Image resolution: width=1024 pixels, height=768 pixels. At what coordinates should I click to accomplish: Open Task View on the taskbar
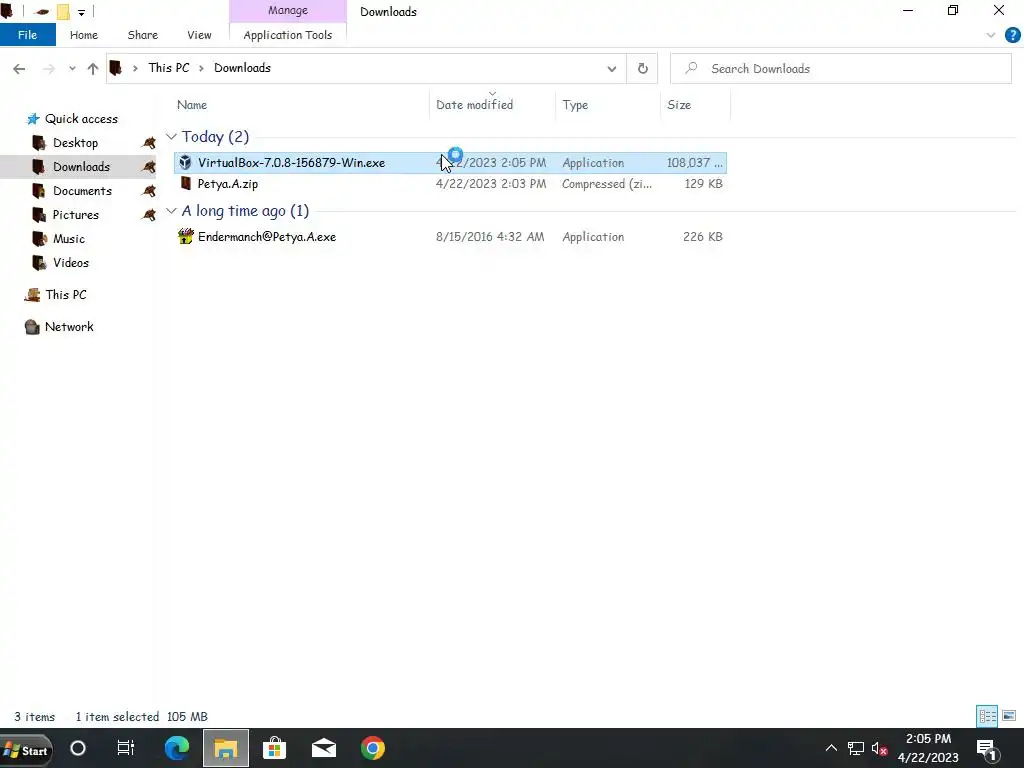[125, 748]
